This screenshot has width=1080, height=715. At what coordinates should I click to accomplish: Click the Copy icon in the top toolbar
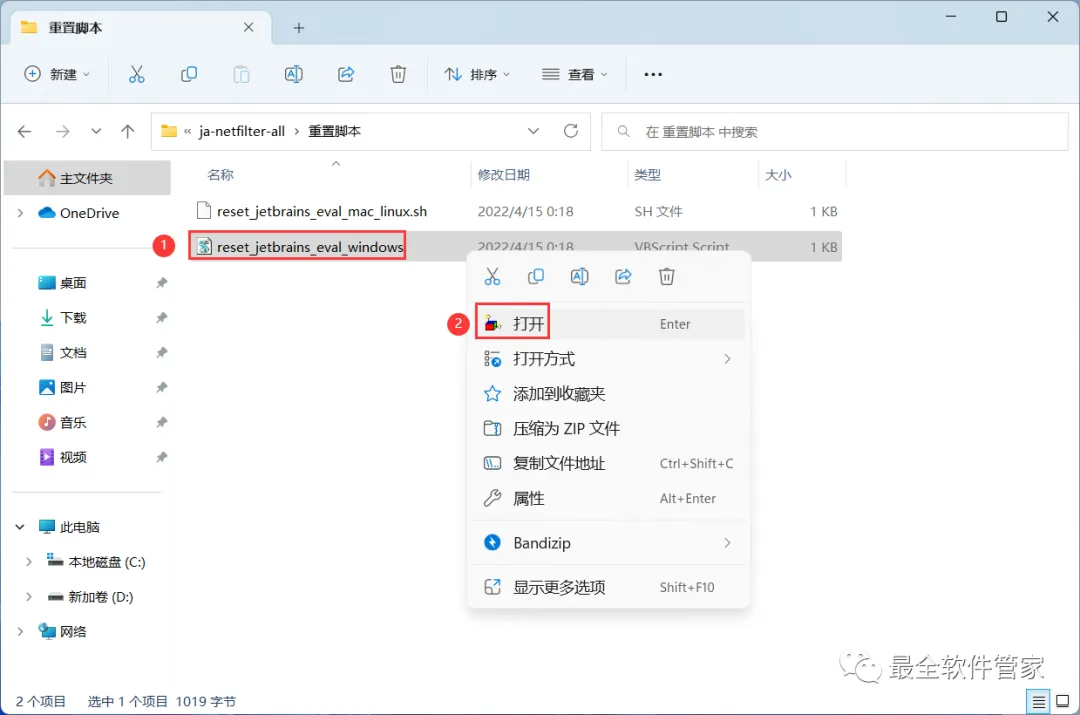pyautogui.click(x=189, y=74)
